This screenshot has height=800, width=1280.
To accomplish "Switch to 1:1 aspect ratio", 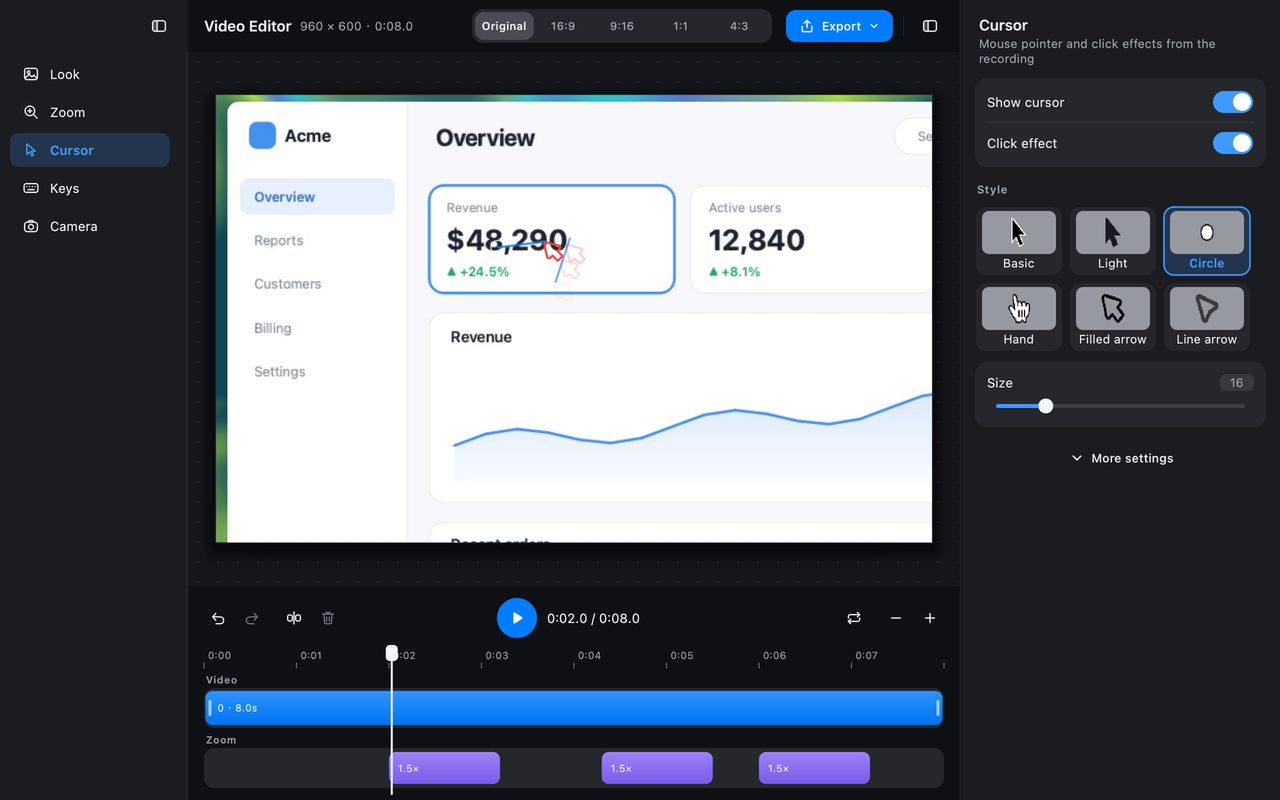I will point(681,26).
